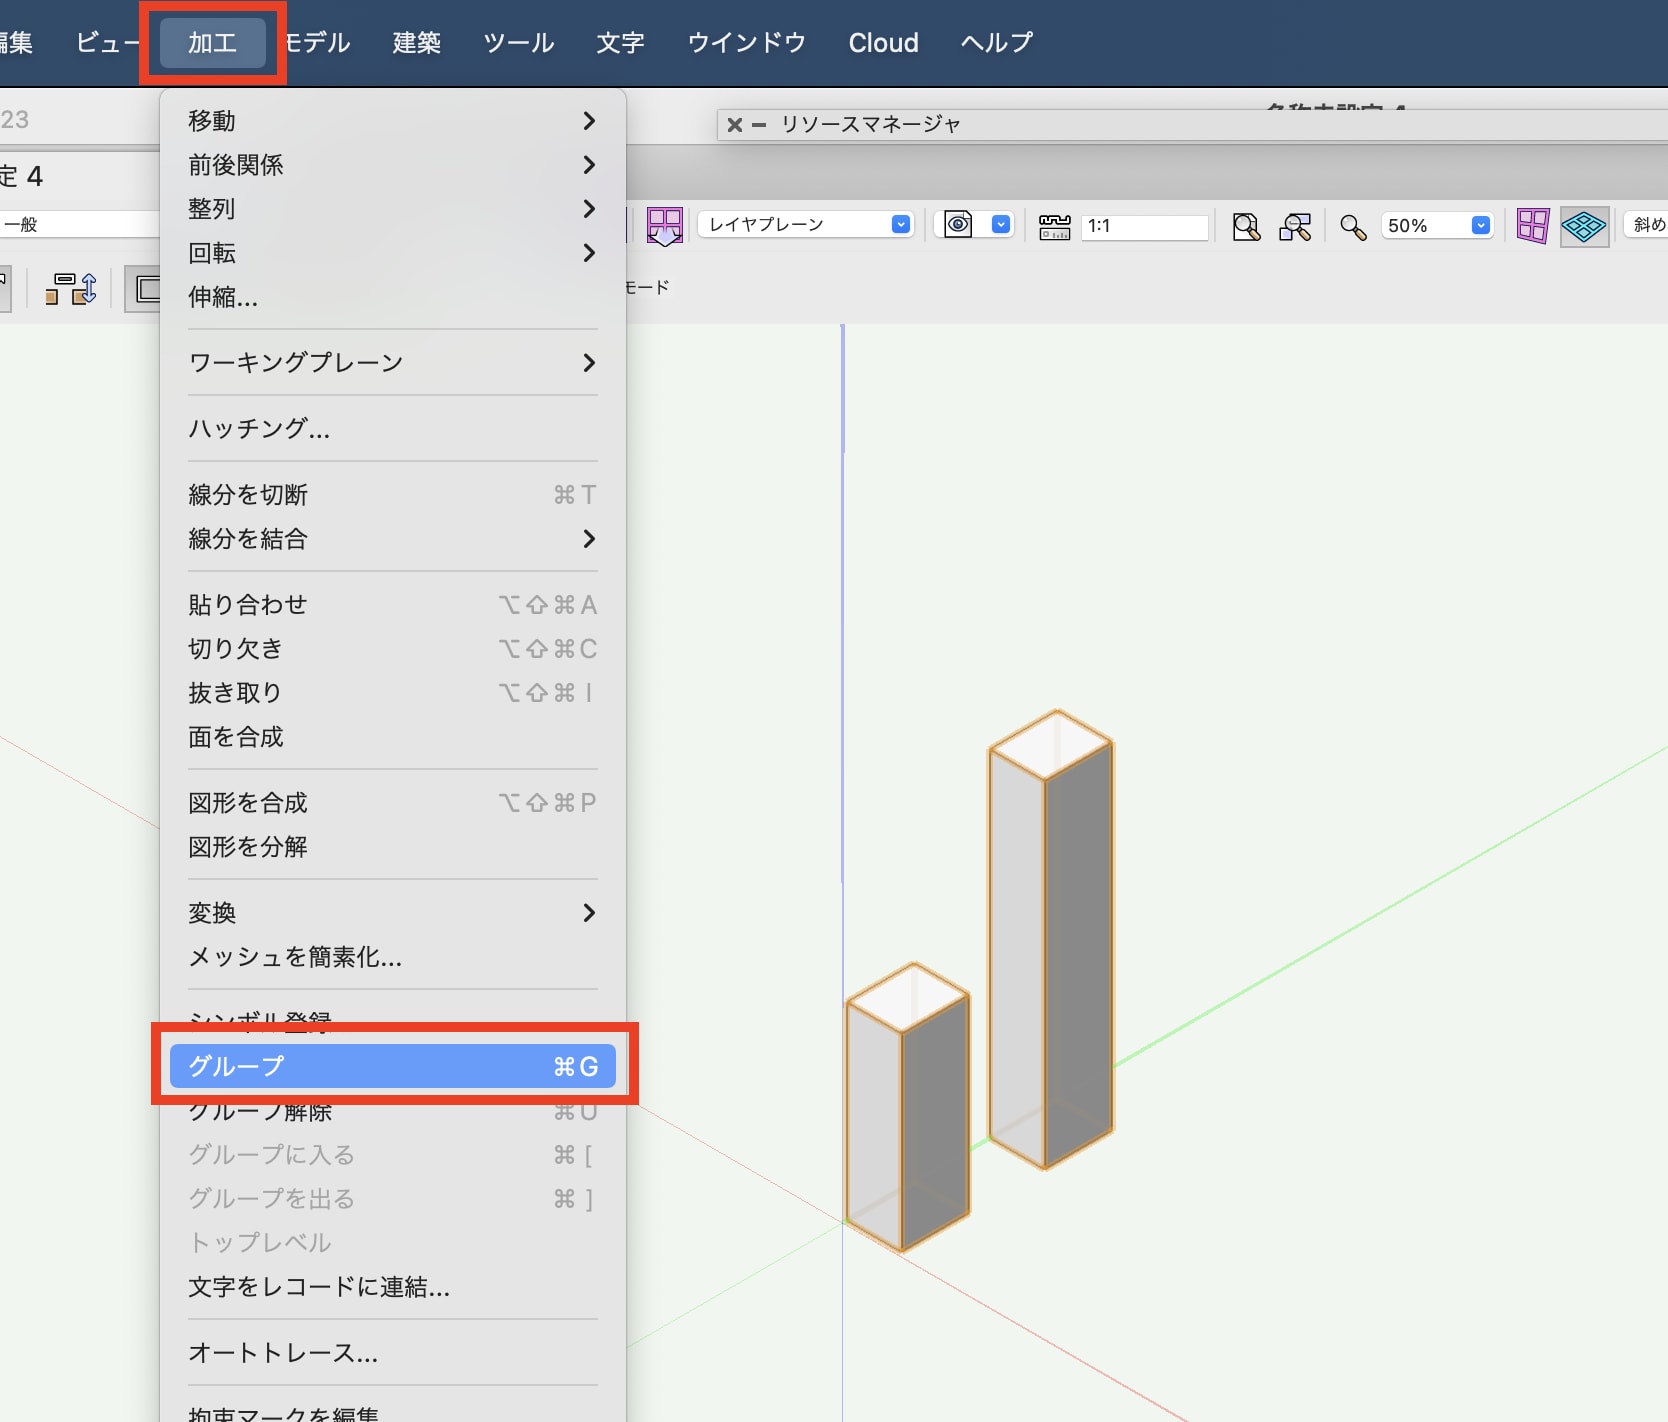Expand the 線分を結合 submenu

coord(393,539)
